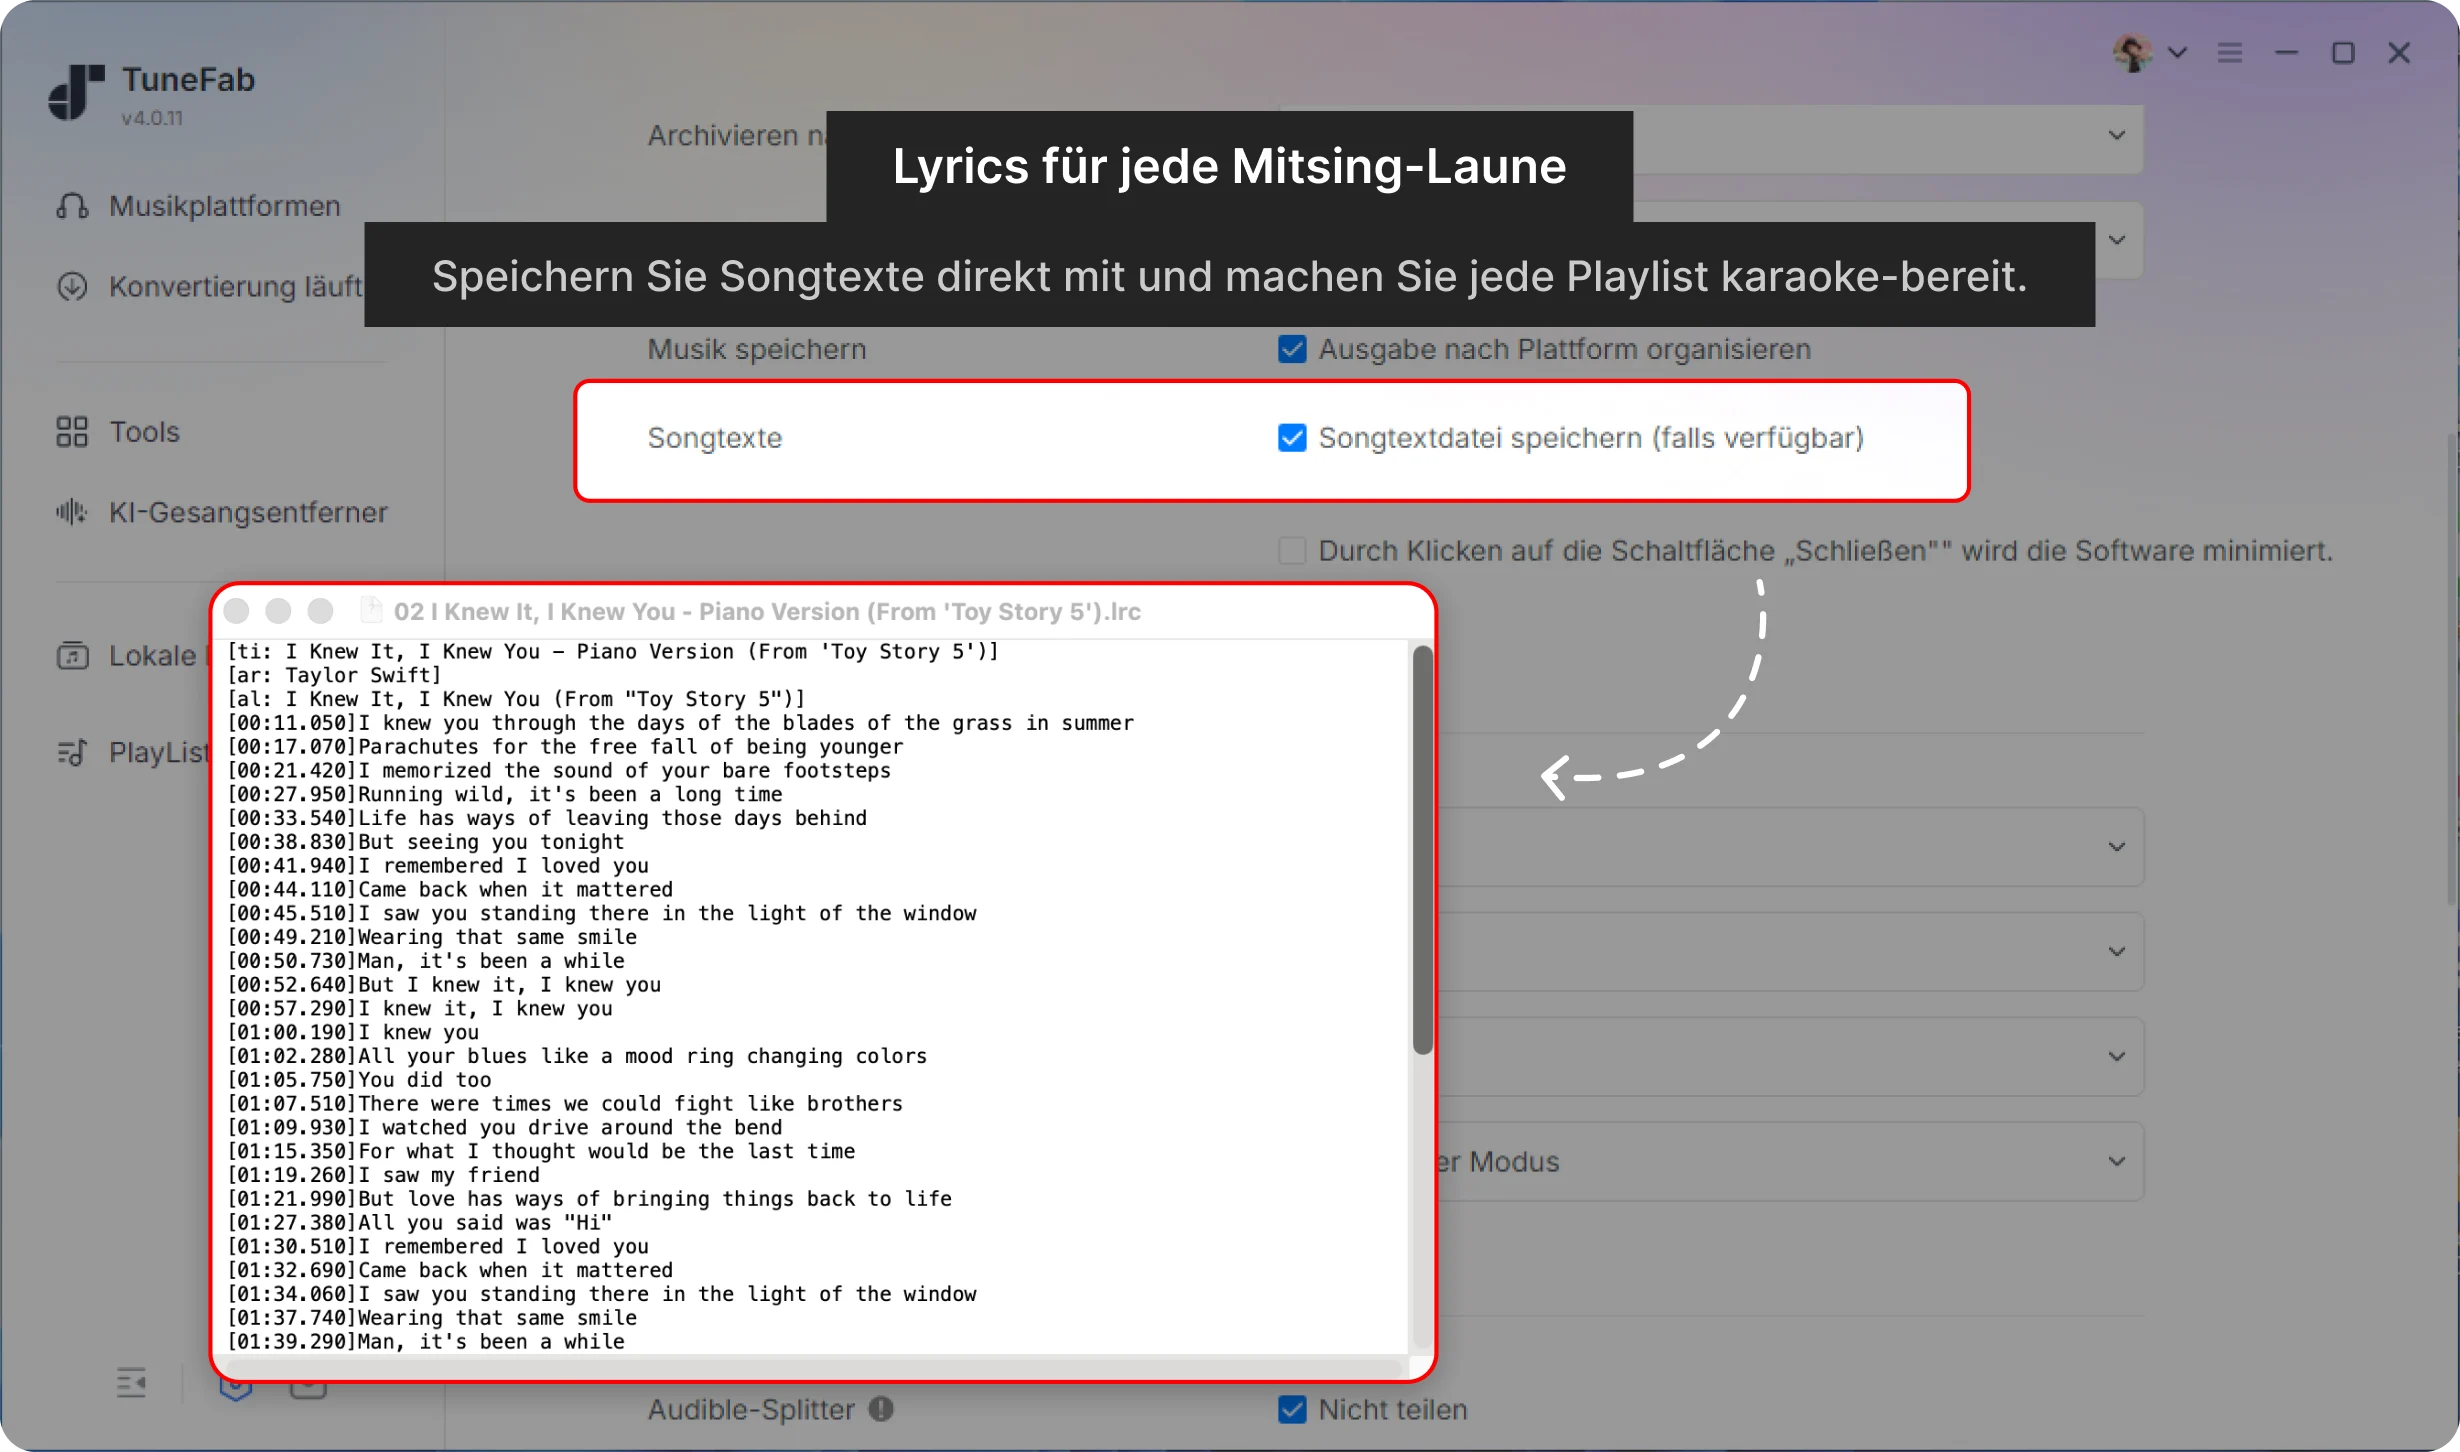This screenshot has width=2460, height=1452.
Task: Click the lrc file document icon
Action: (371, 610)
